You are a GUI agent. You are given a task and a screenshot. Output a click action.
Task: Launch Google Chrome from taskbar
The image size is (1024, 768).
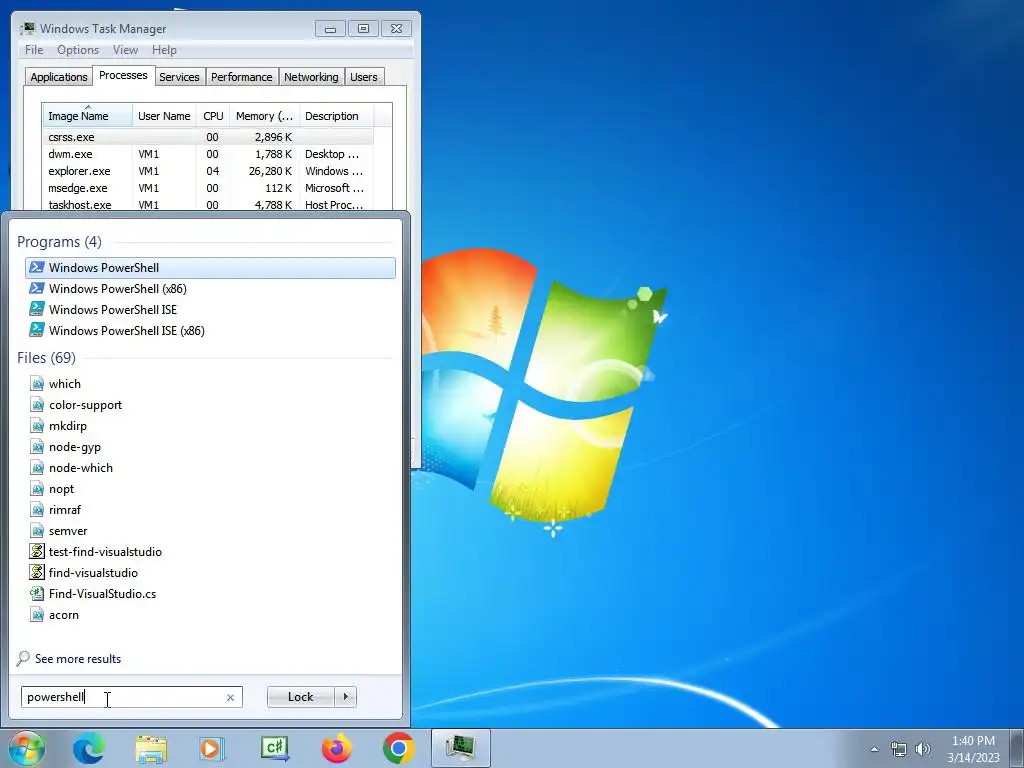tap(398, 748)
